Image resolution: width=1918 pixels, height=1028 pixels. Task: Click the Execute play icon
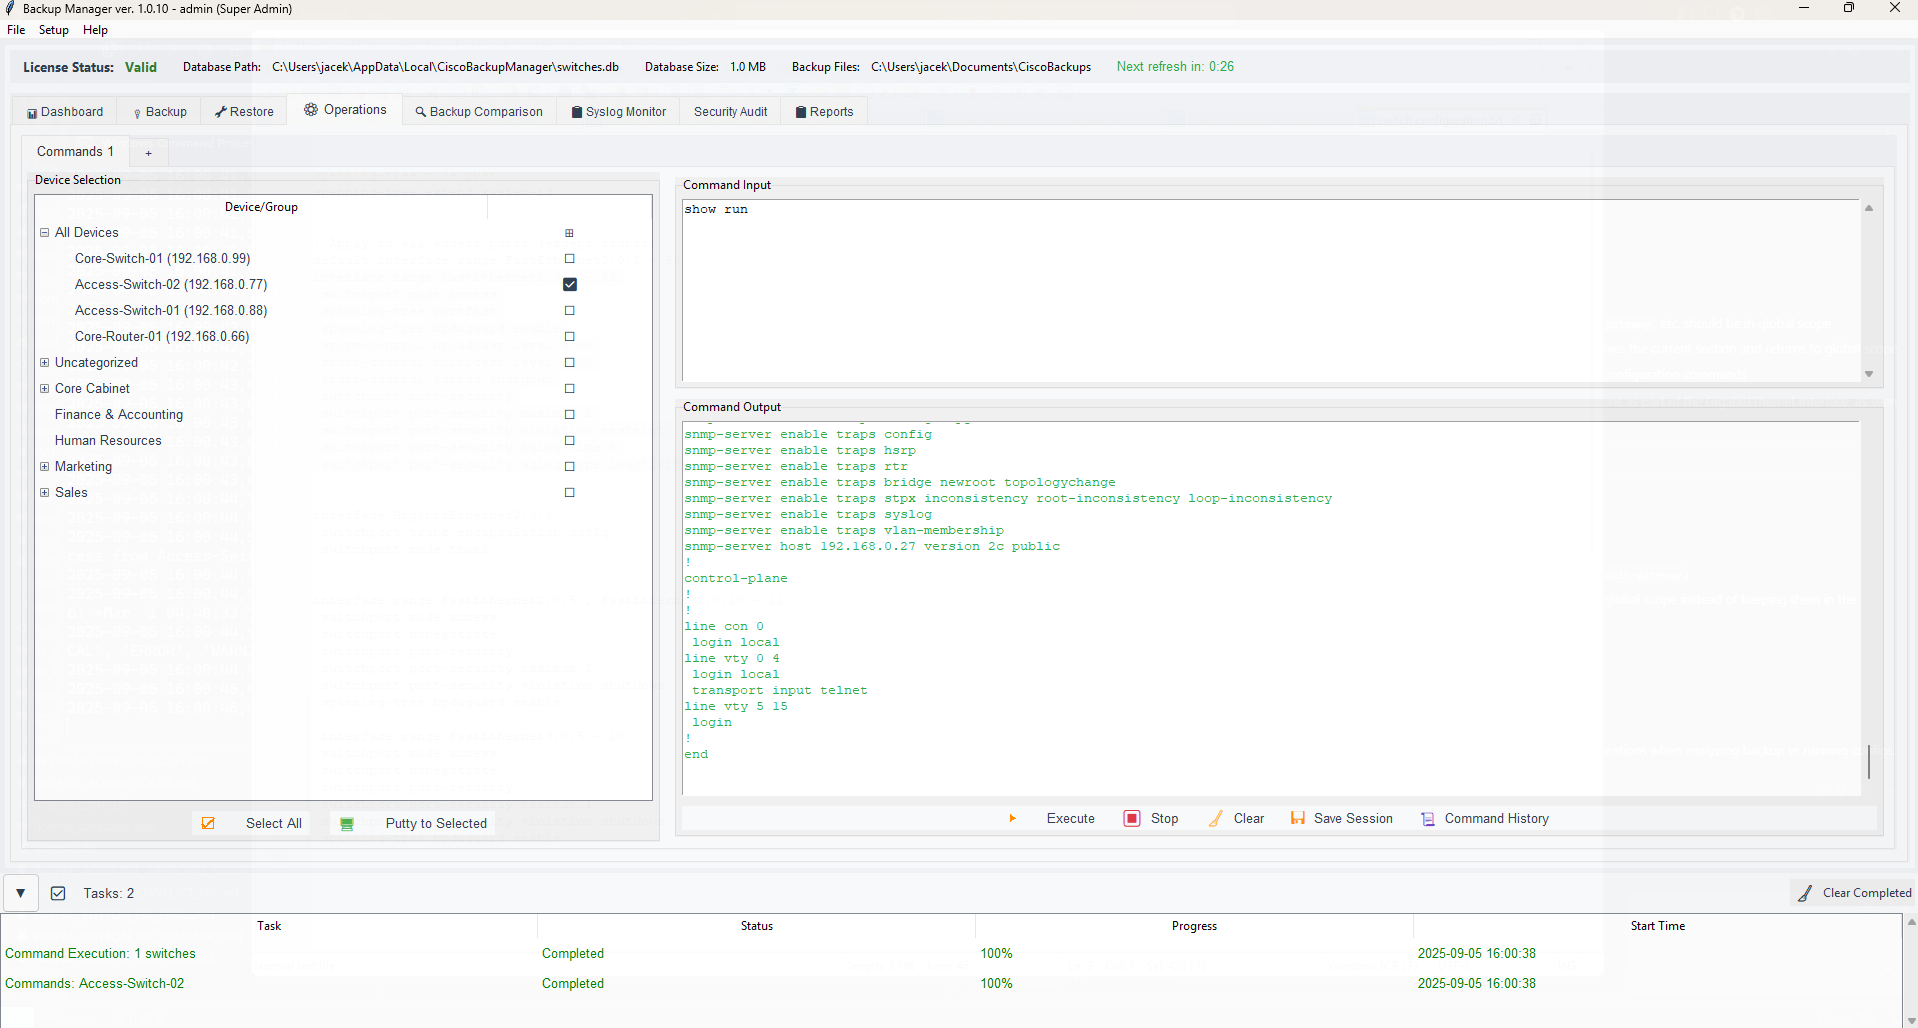(1012, 818)
